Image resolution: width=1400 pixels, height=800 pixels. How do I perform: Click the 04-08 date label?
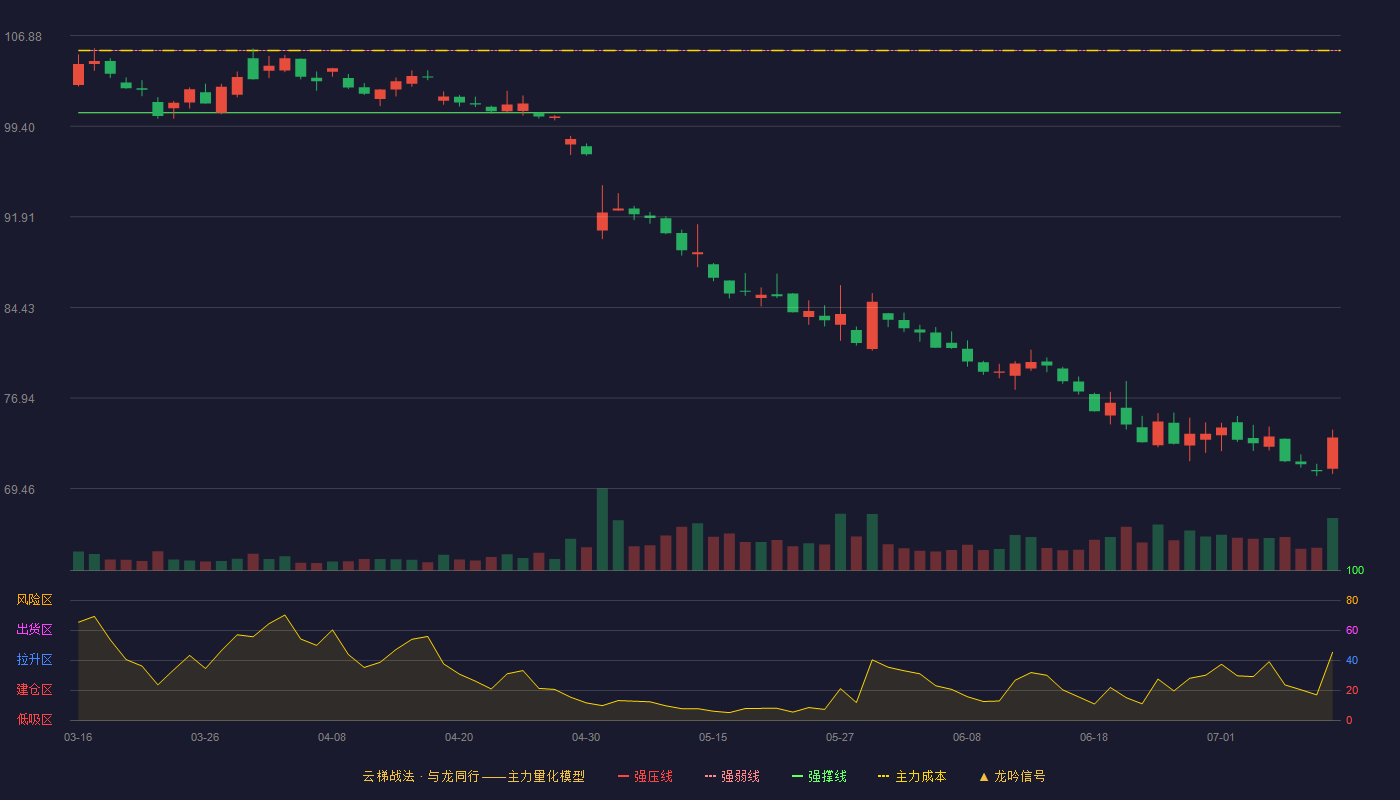tap(332, 737)
